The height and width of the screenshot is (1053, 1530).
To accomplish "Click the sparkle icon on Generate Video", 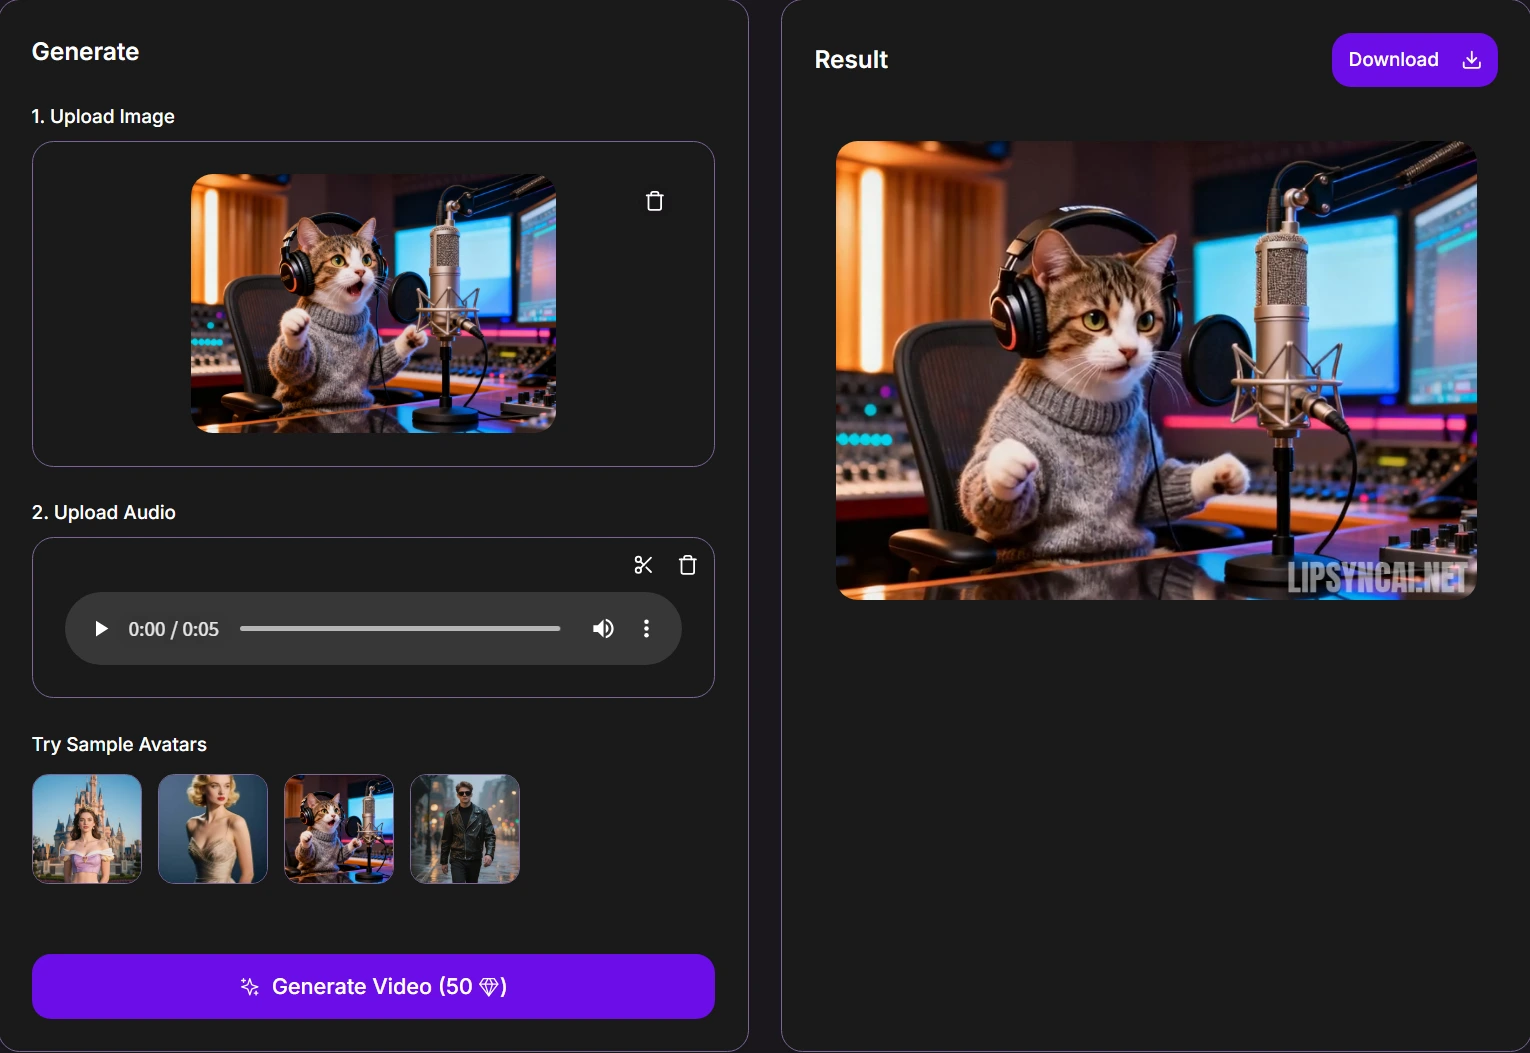I will (x=248, y=986).
